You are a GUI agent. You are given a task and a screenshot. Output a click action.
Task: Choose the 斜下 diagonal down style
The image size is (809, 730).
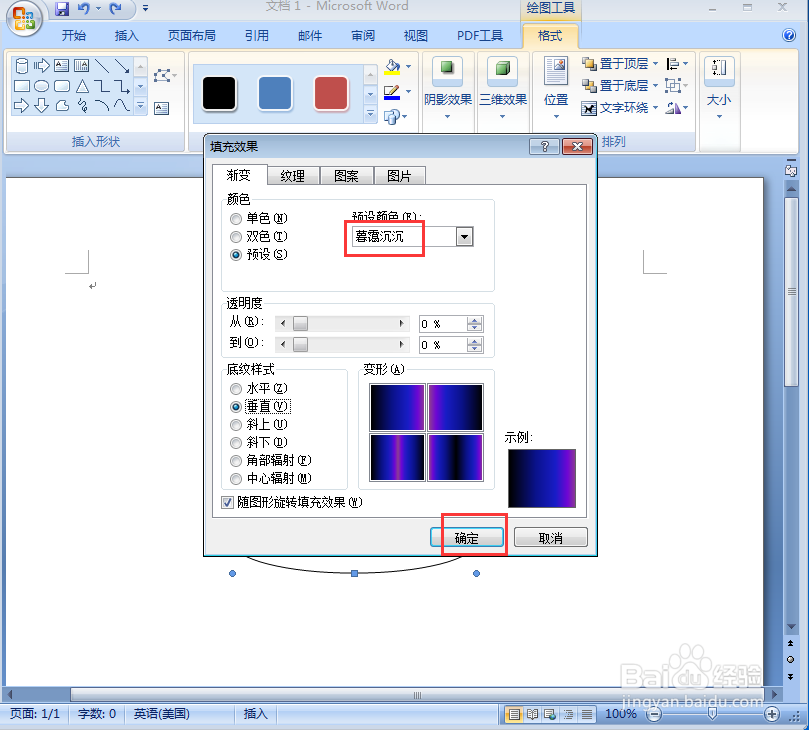coord(236,443)
